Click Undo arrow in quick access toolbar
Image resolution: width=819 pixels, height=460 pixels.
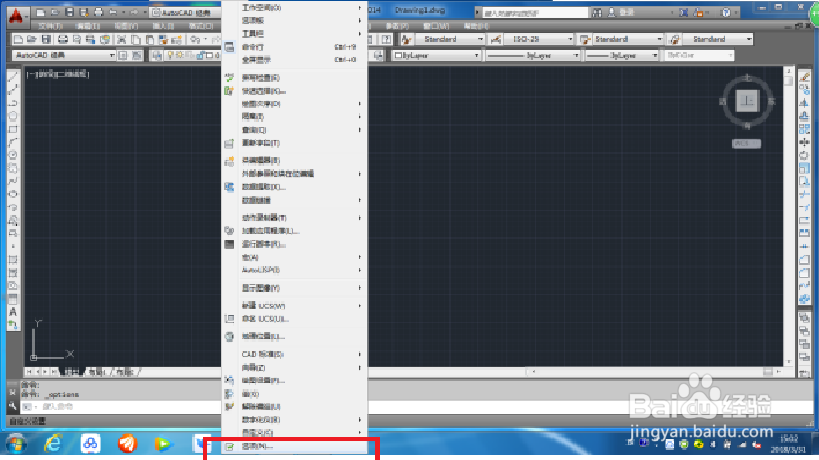(113, 13)
